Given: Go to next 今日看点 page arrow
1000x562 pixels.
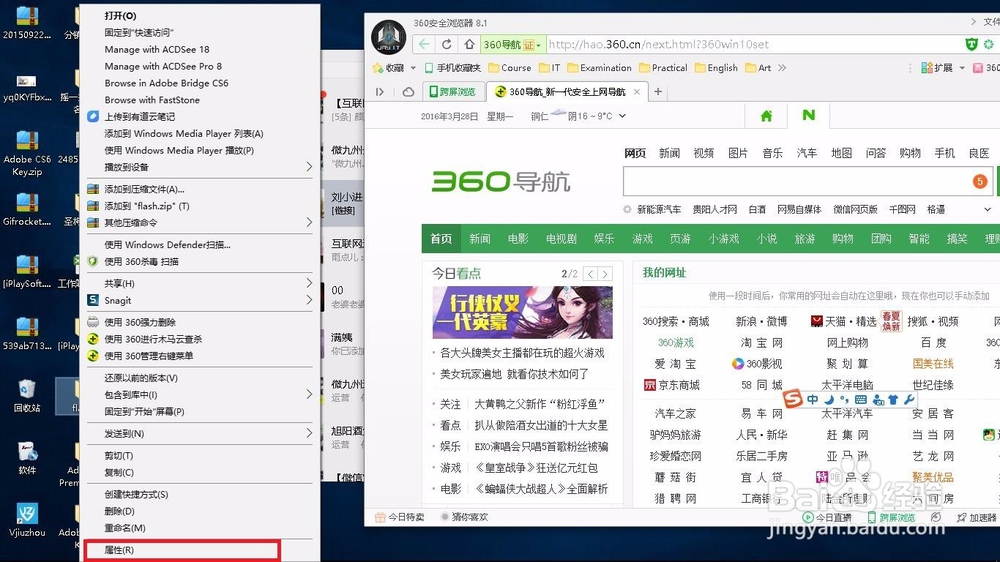Looking at the screenshot, I should [x=605, y=274].
